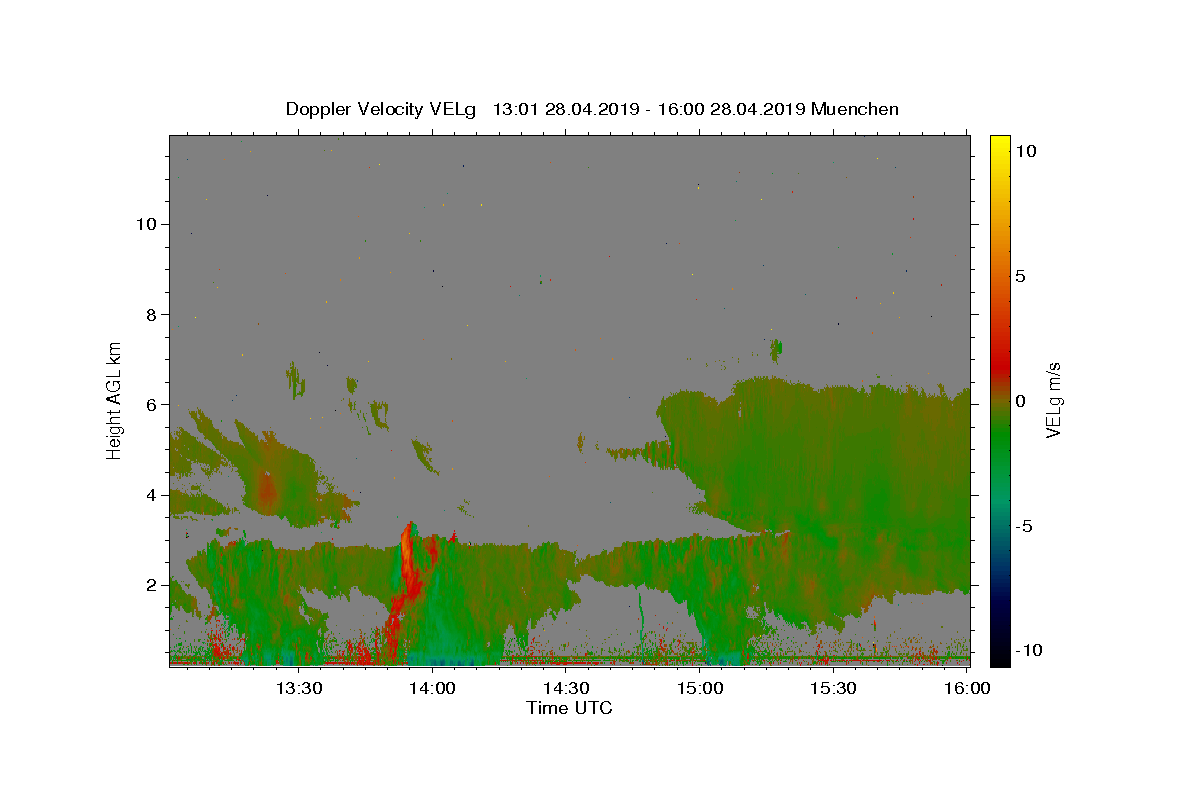Select the 13:30 time tick label
The height and width of the screenshot is (800, 1200).
point(299,688)
